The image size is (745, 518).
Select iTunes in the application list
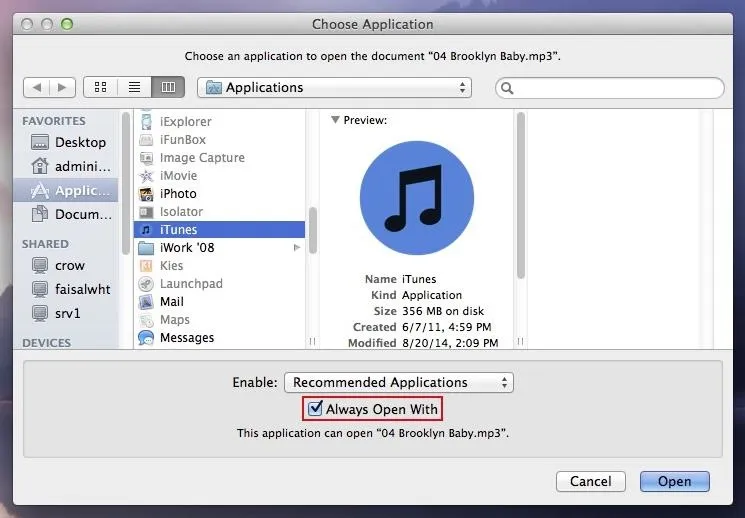220,230
